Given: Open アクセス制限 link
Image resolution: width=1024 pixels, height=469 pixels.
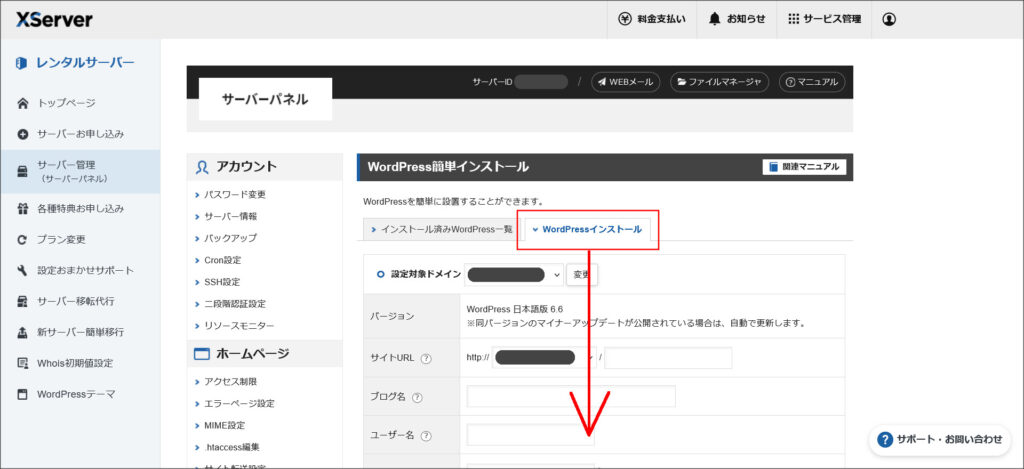Looking at the screenshot, I should click(230, 381).
